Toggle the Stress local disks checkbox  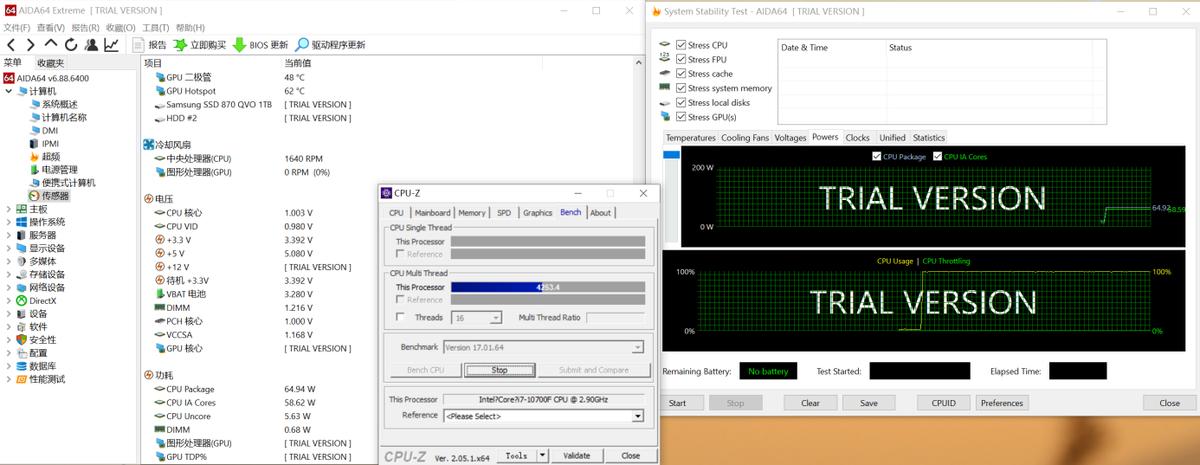pyautogui.click(x=681, y=102)
